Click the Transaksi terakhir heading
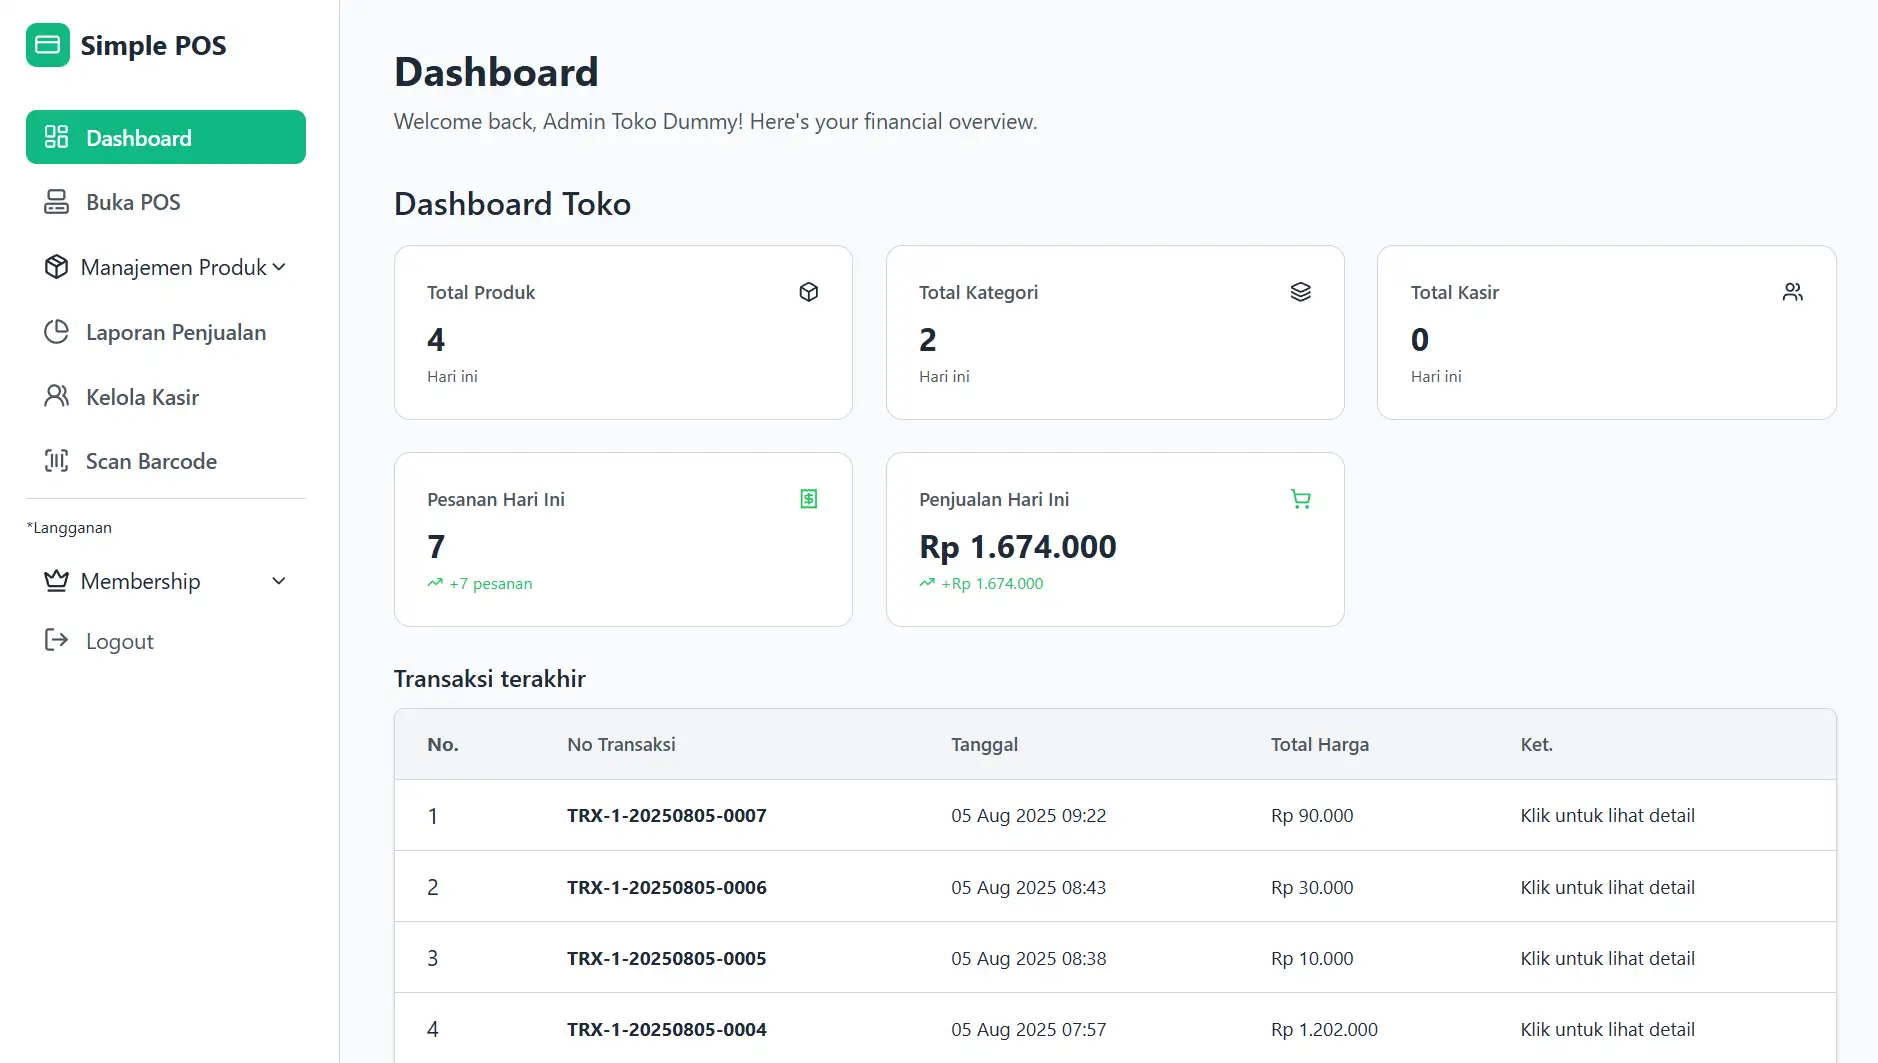The width and height of the screenshot is (1878, 1063). click(489, 679)
